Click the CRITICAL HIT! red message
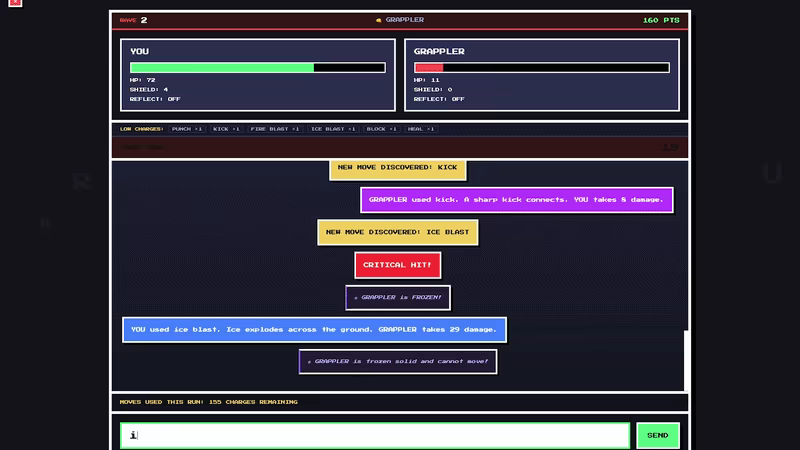The image size is (800, 450). (x=397, y=265)
